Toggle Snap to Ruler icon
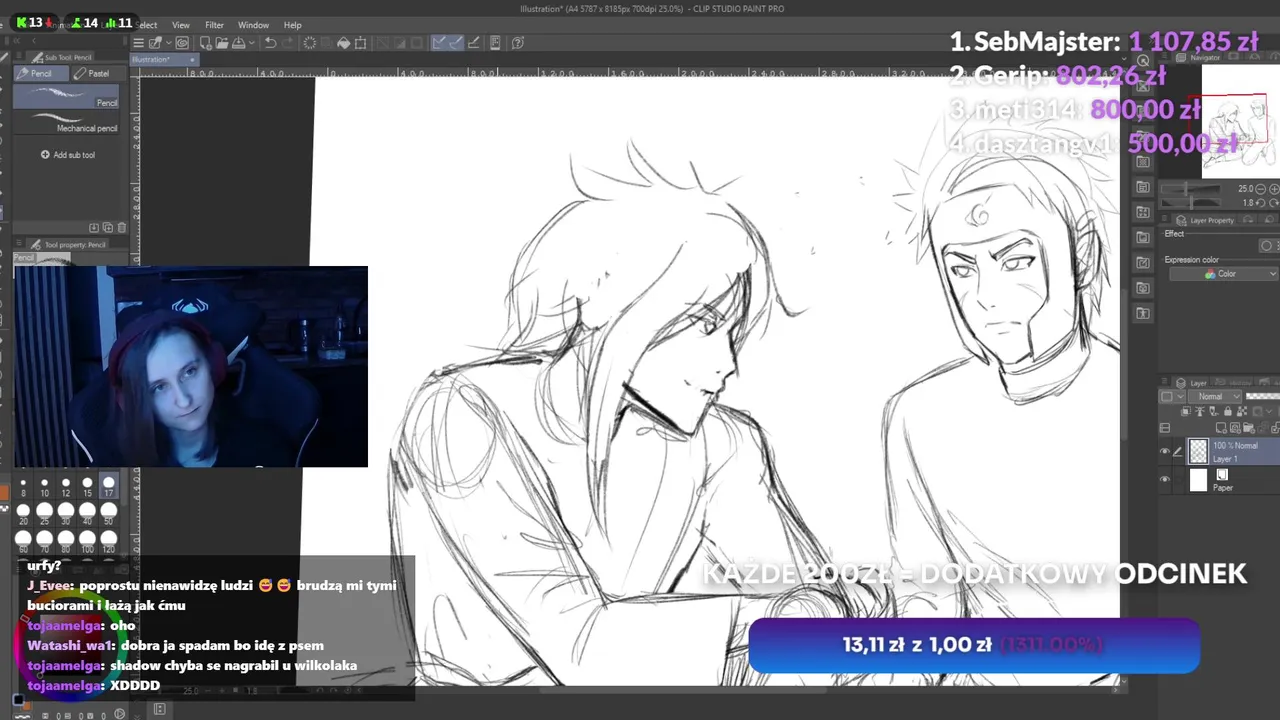 point(439,43)
